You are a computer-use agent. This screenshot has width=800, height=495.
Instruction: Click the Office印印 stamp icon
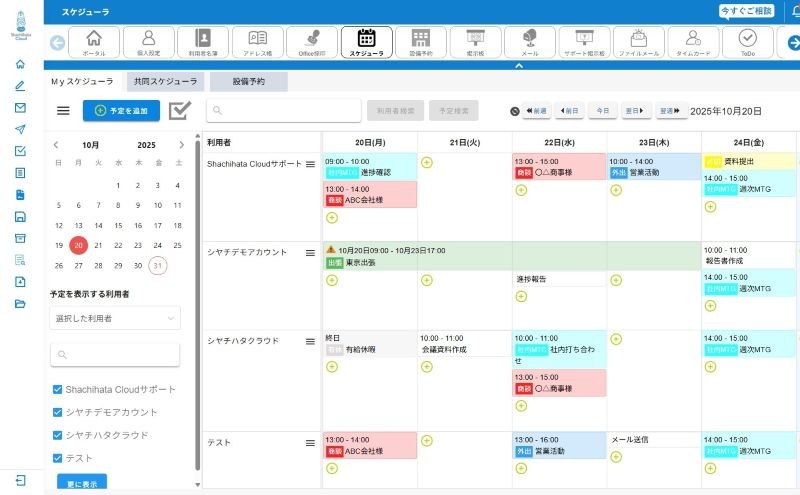[x=312, y=41]
